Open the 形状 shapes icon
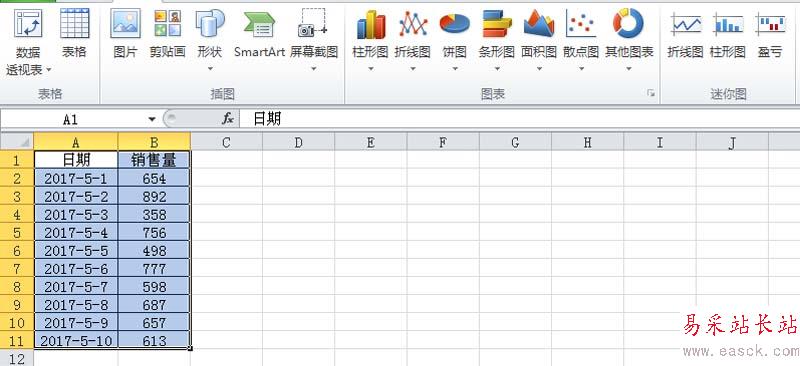Screen dimensions: 800x366 click(x=210, y=23)
